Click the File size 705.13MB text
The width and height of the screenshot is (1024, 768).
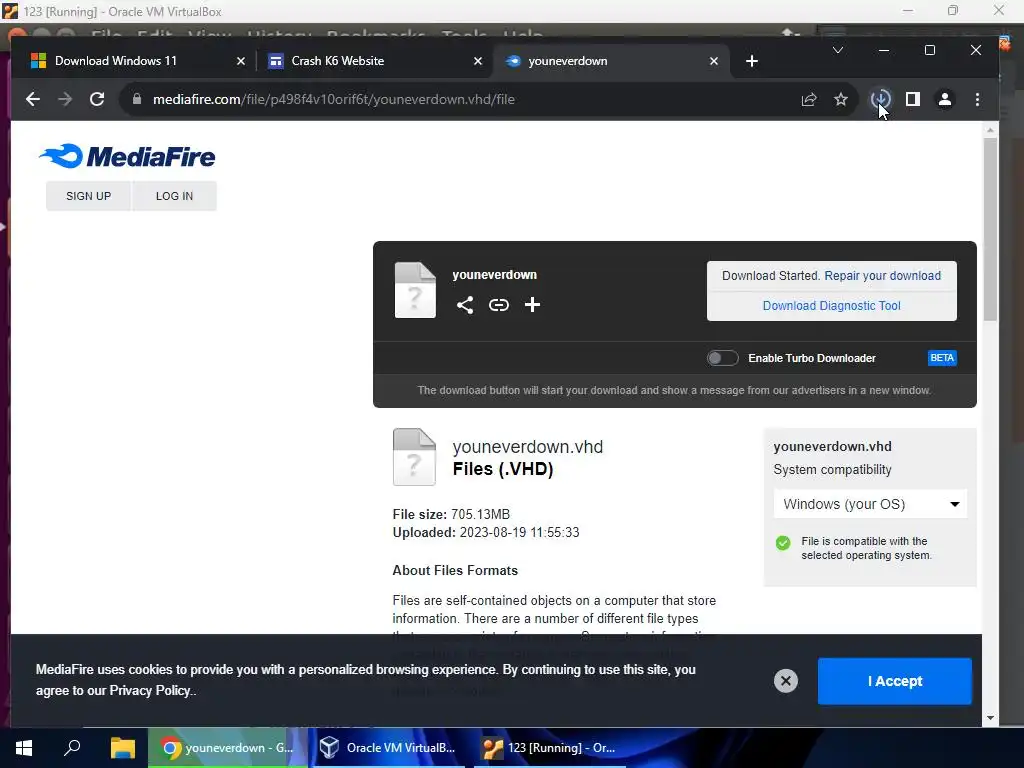tap(451, 515)
